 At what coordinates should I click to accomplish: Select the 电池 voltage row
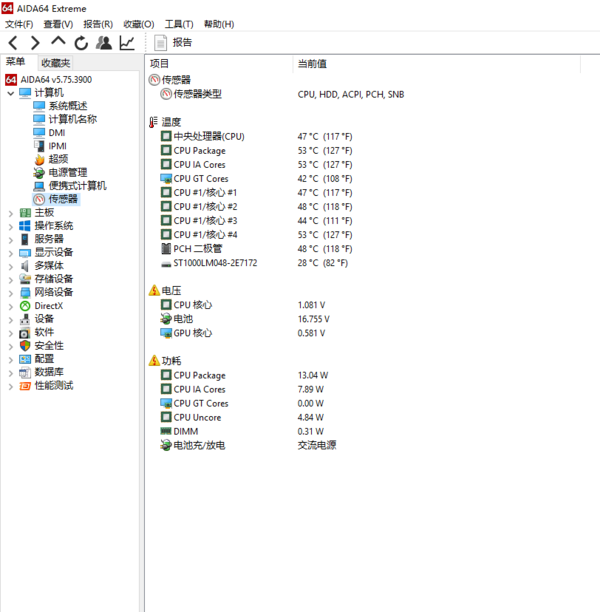(245, 319)
